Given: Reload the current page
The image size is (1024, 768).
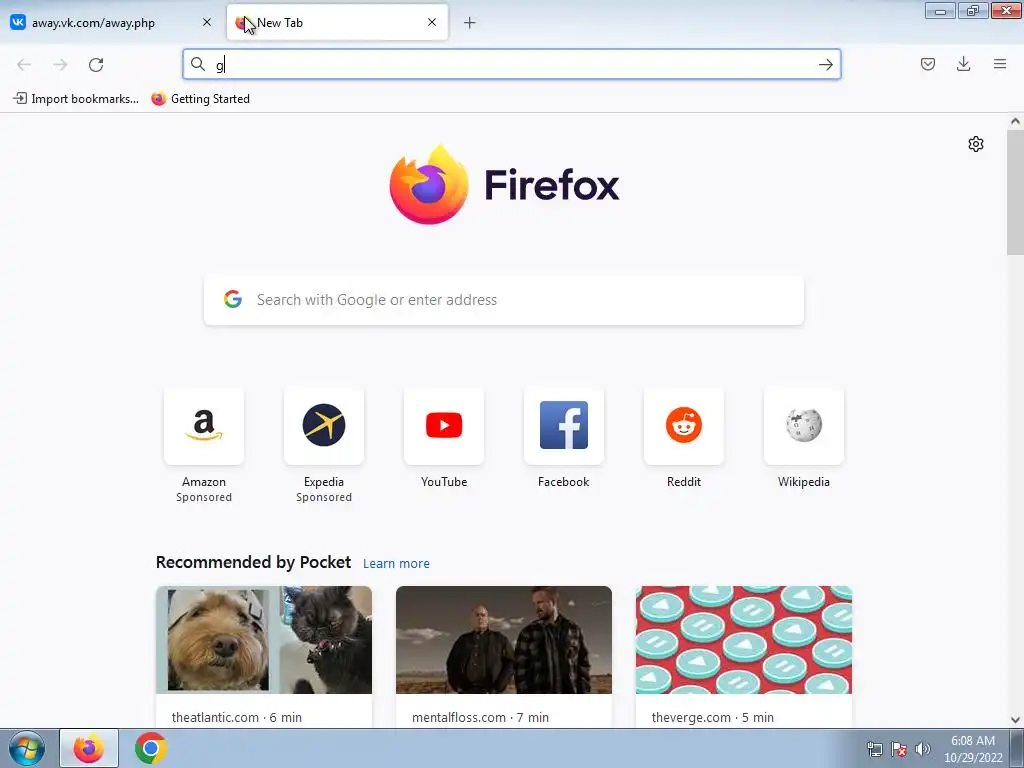Looking at the screenshot, I should coord(96,64).
